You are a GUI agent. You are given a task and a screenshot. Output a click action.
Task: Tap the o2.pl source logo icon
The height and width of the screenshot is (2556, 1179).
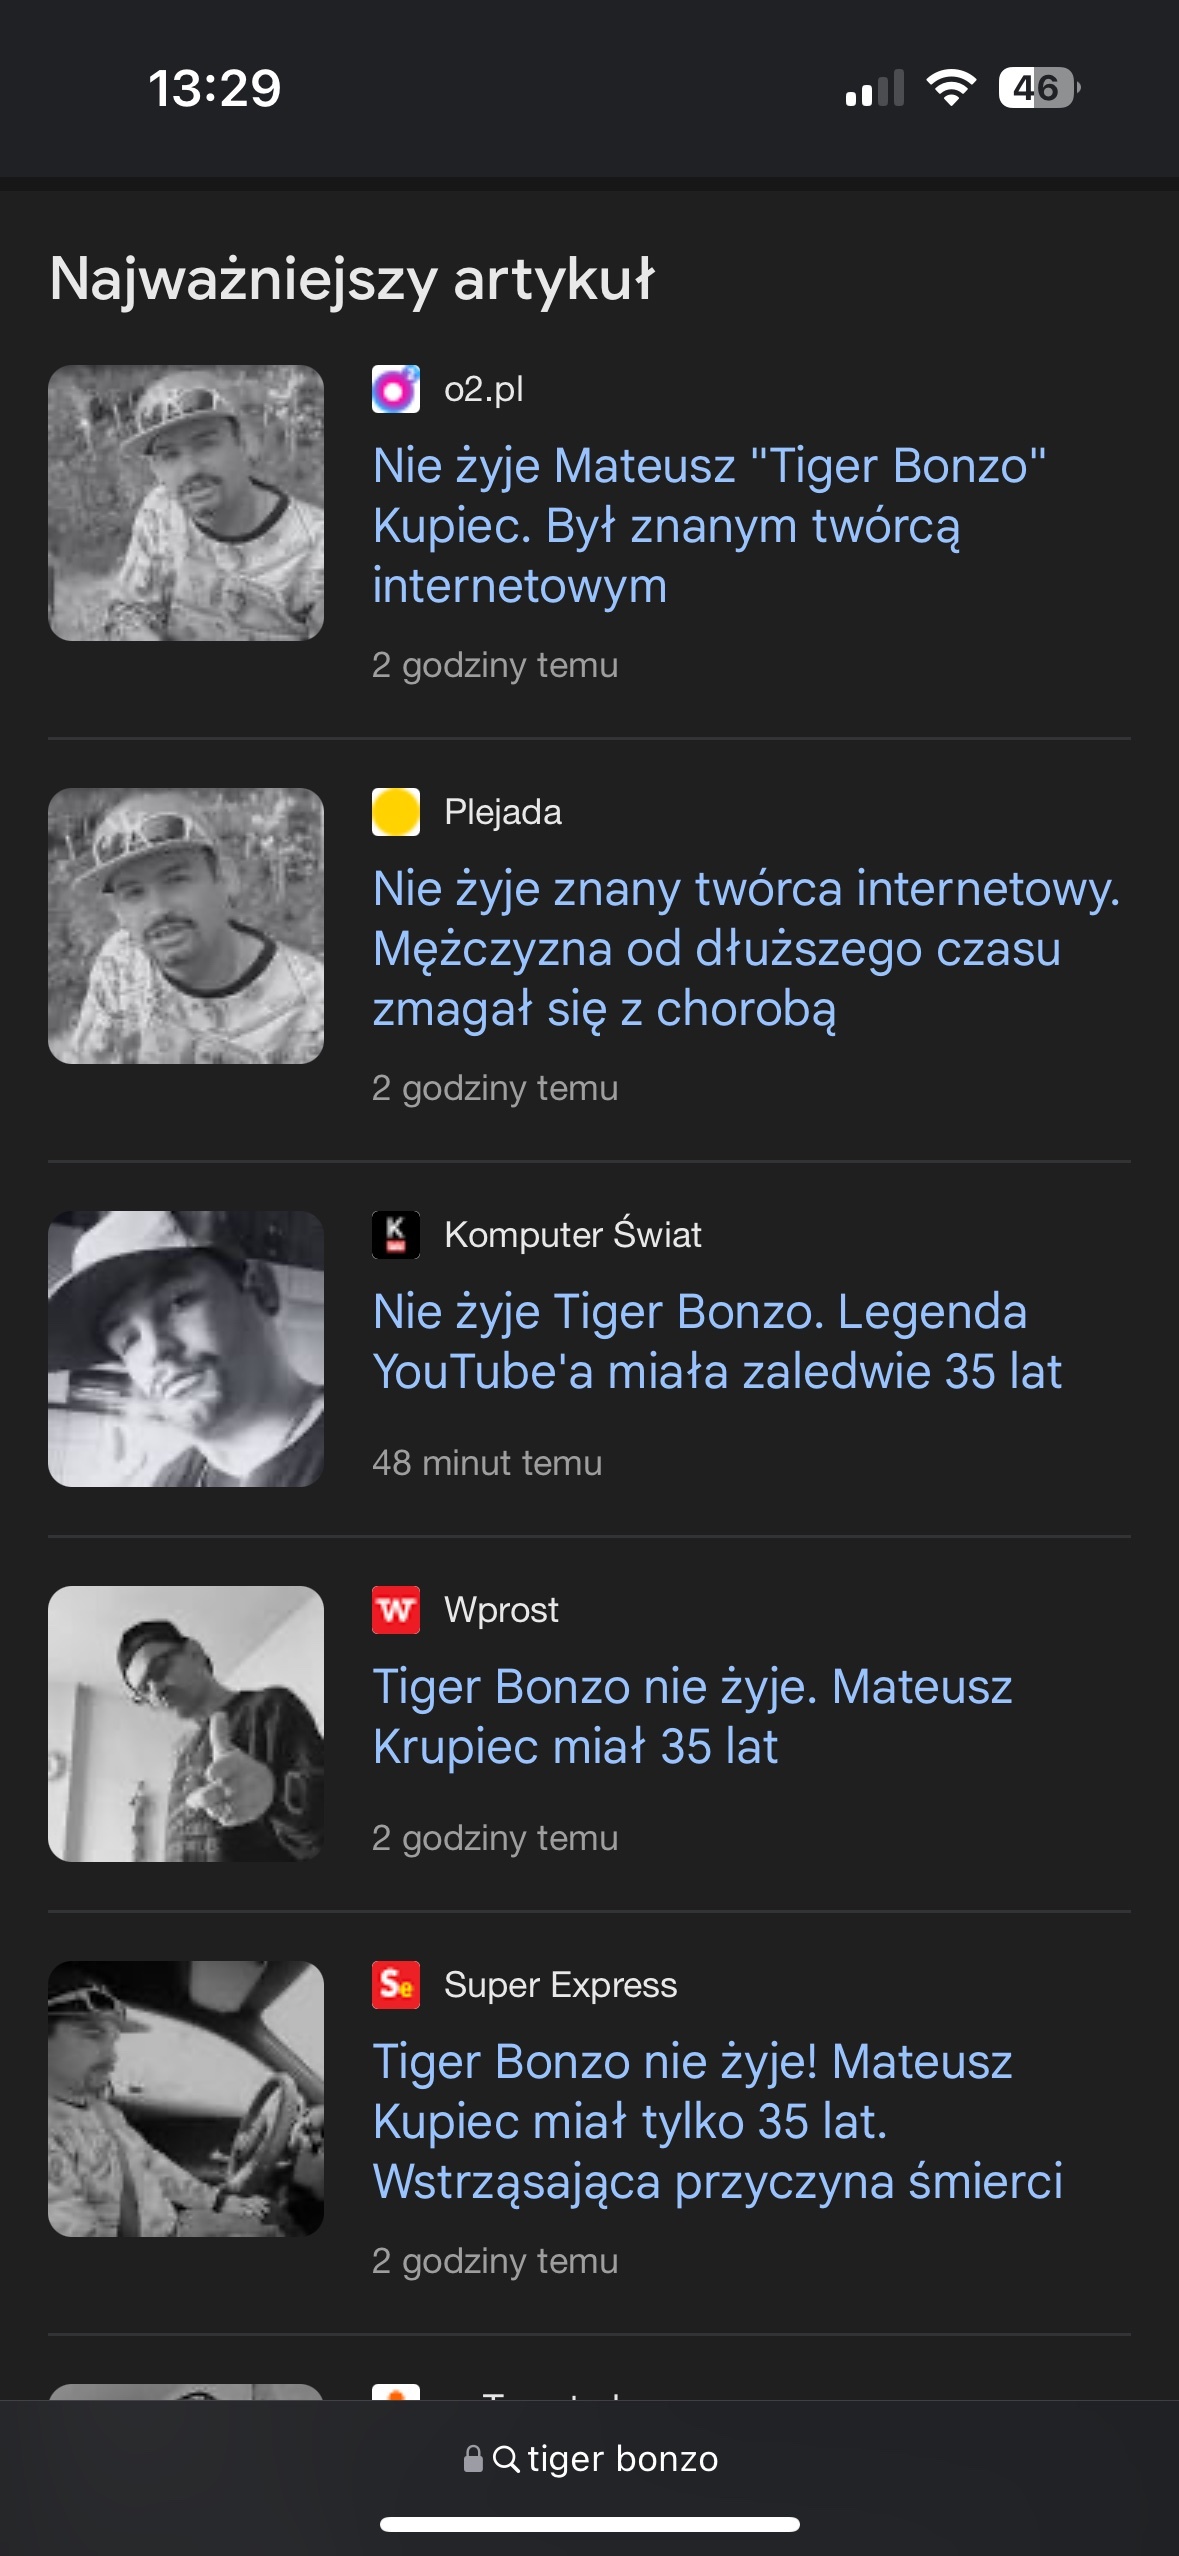coord(395,389)
